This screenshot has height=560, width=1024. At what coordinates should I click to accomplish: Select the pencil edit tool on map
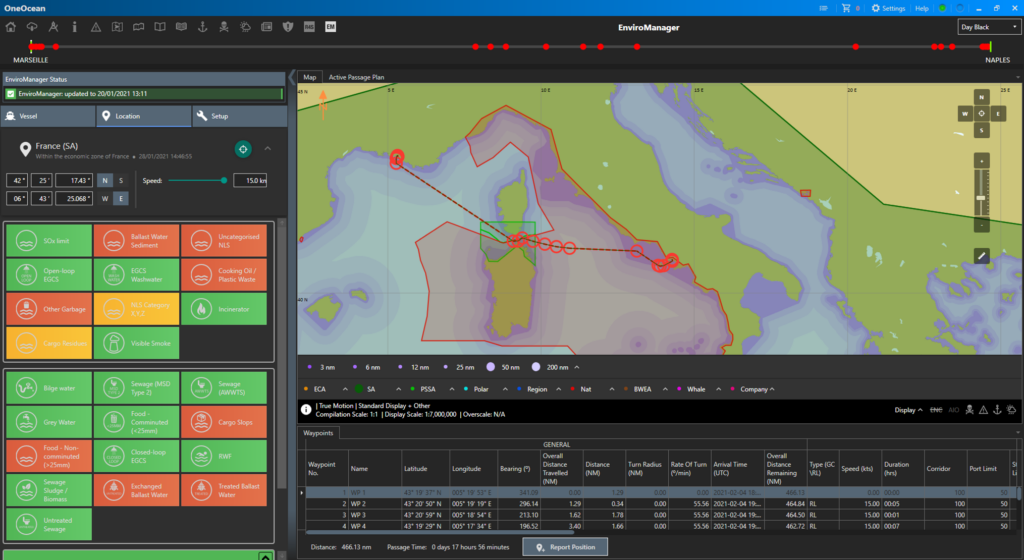(x=982, y=256)
